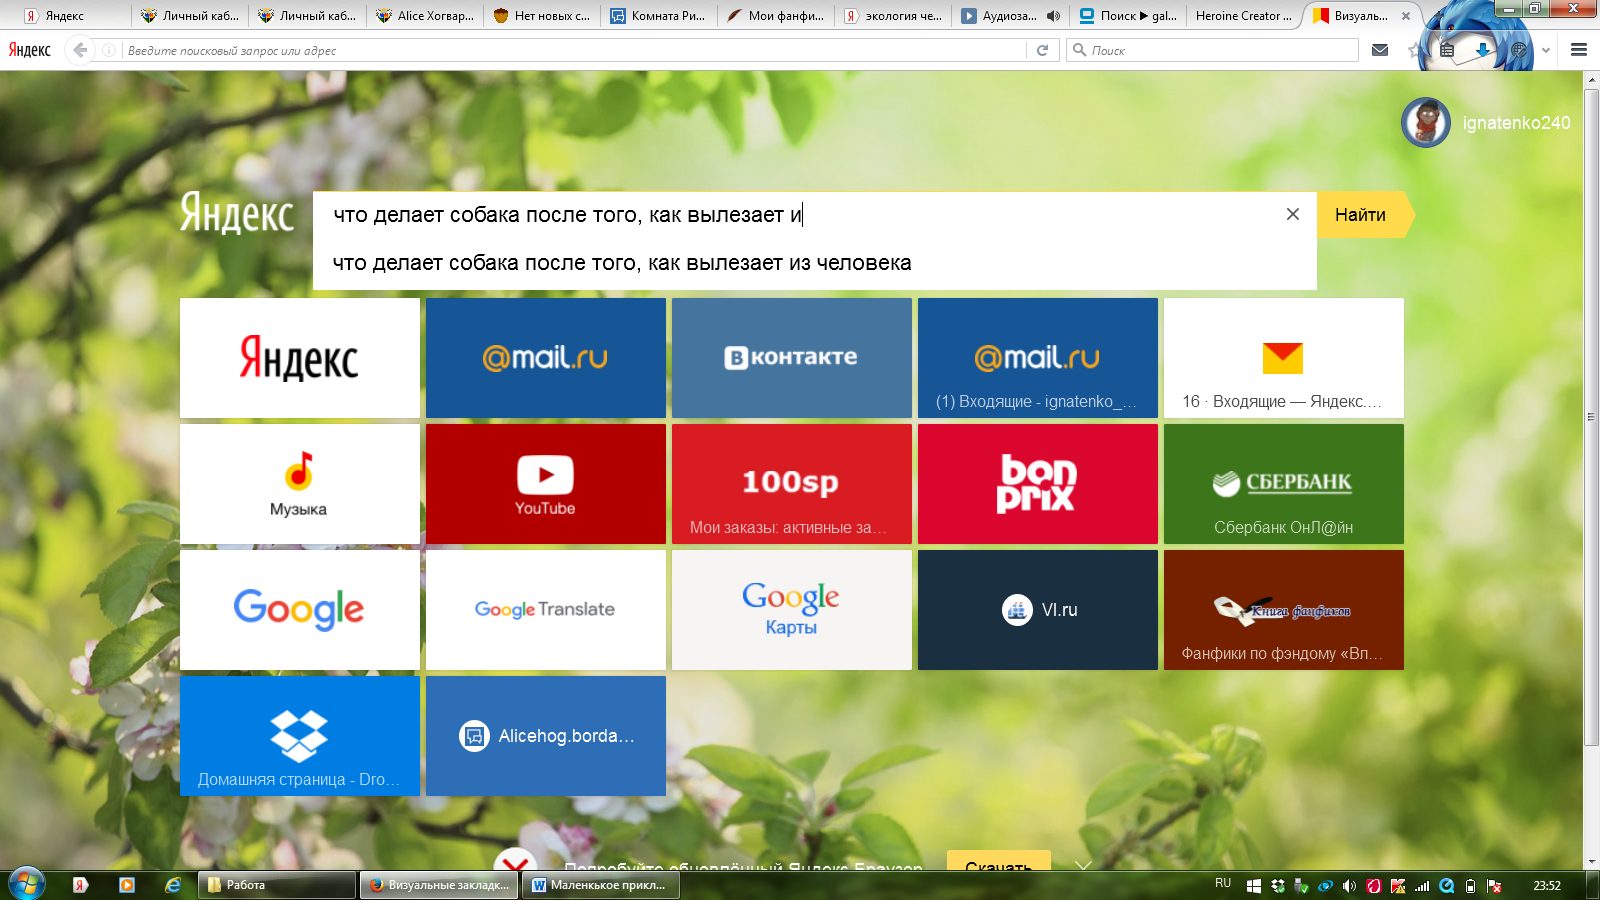Open the Google Translate tile
This screenshot has width=1600, height=900.
click(546, 610)
